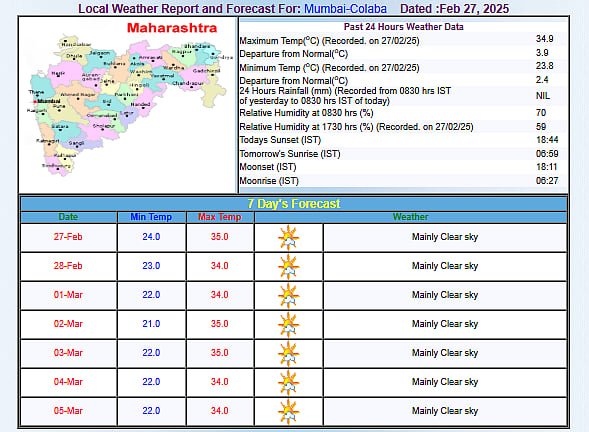Click weather icon for 05-Mar
The height and width of the screenshot is (432, 589).
point(288,411)
